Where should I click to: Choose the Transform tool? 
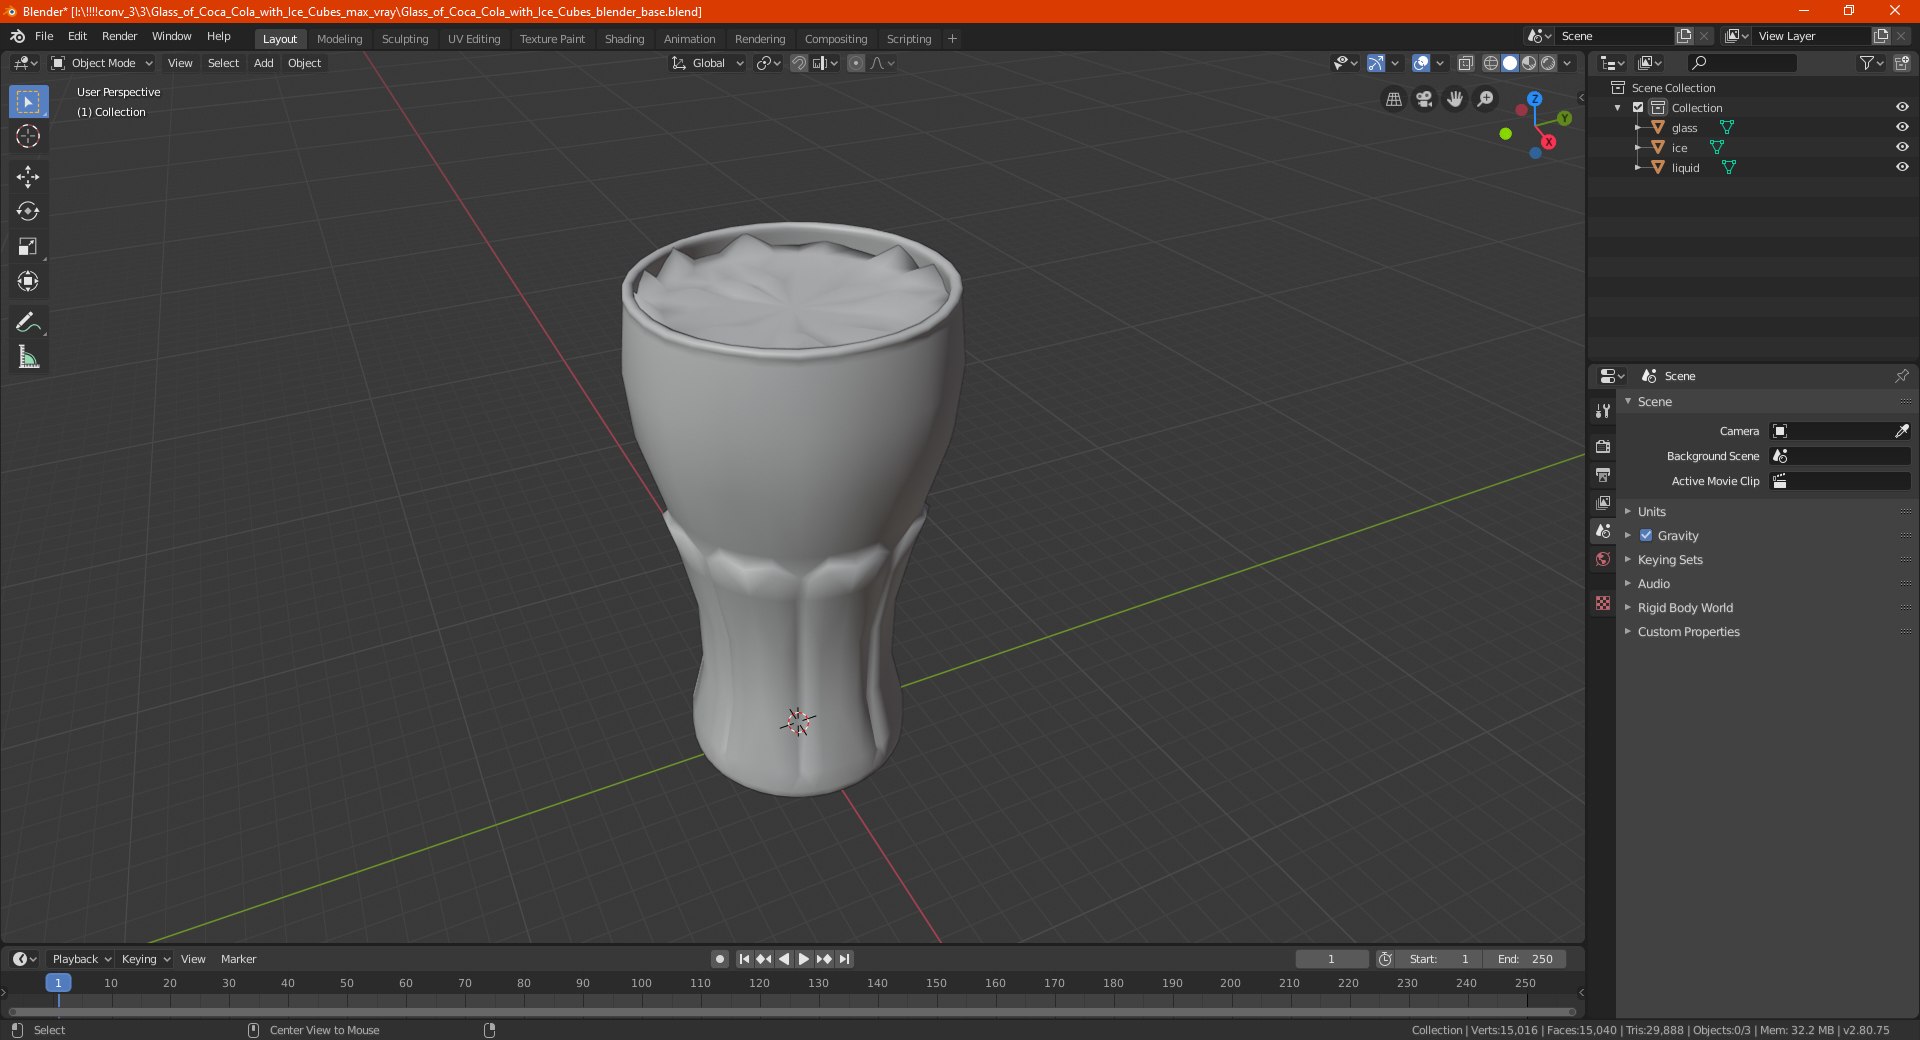(x=28, y=282)
